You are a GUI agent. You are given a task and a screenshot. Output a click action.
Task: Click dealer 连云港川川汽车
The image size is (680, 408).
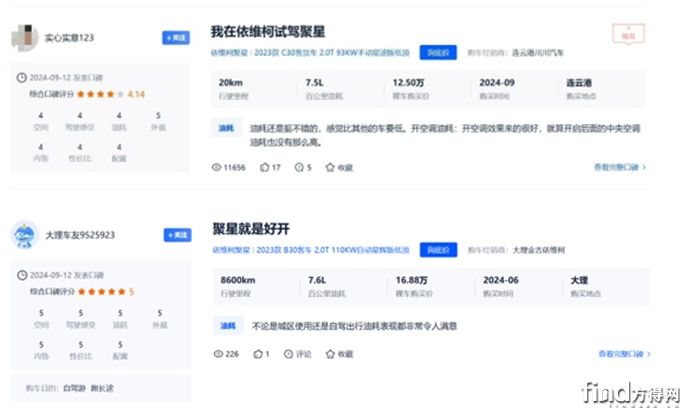pos(538,53)
